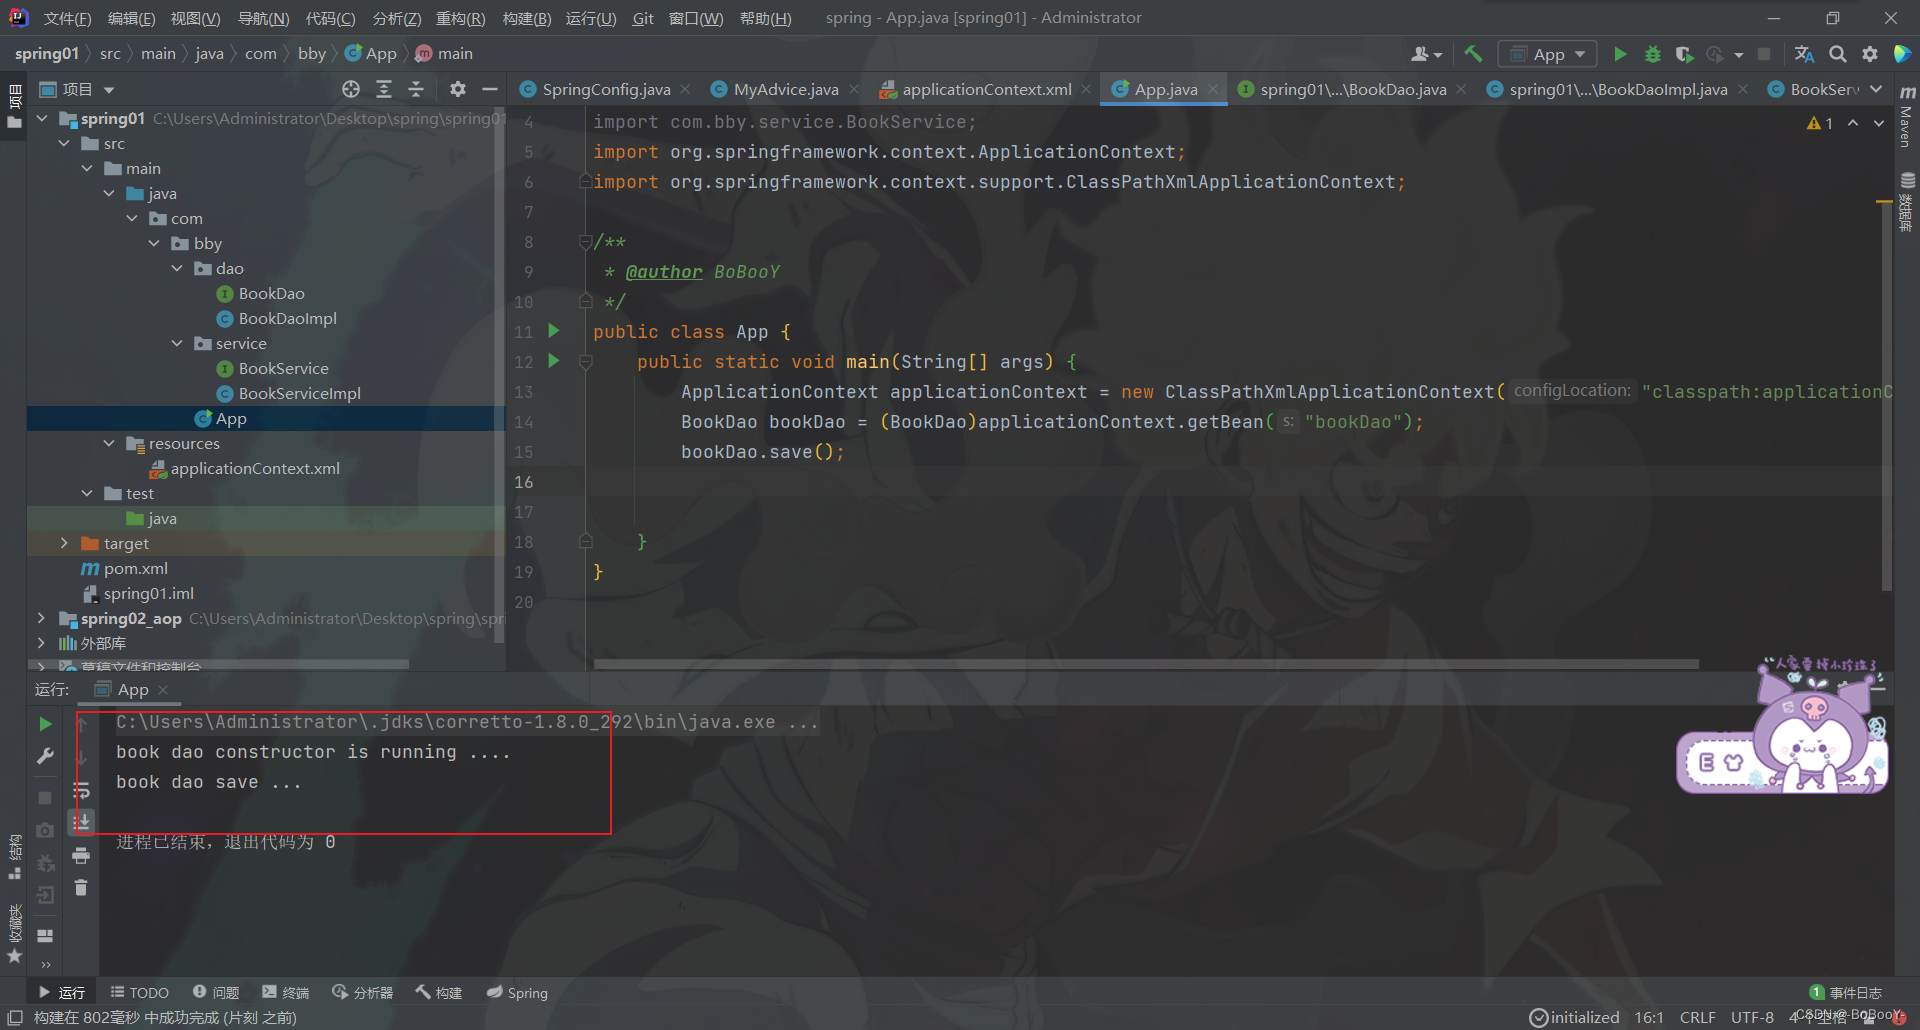The image size is (1920, 1030).
Task: Open the 终端 terminal tool window
Action: pos(286,992)
